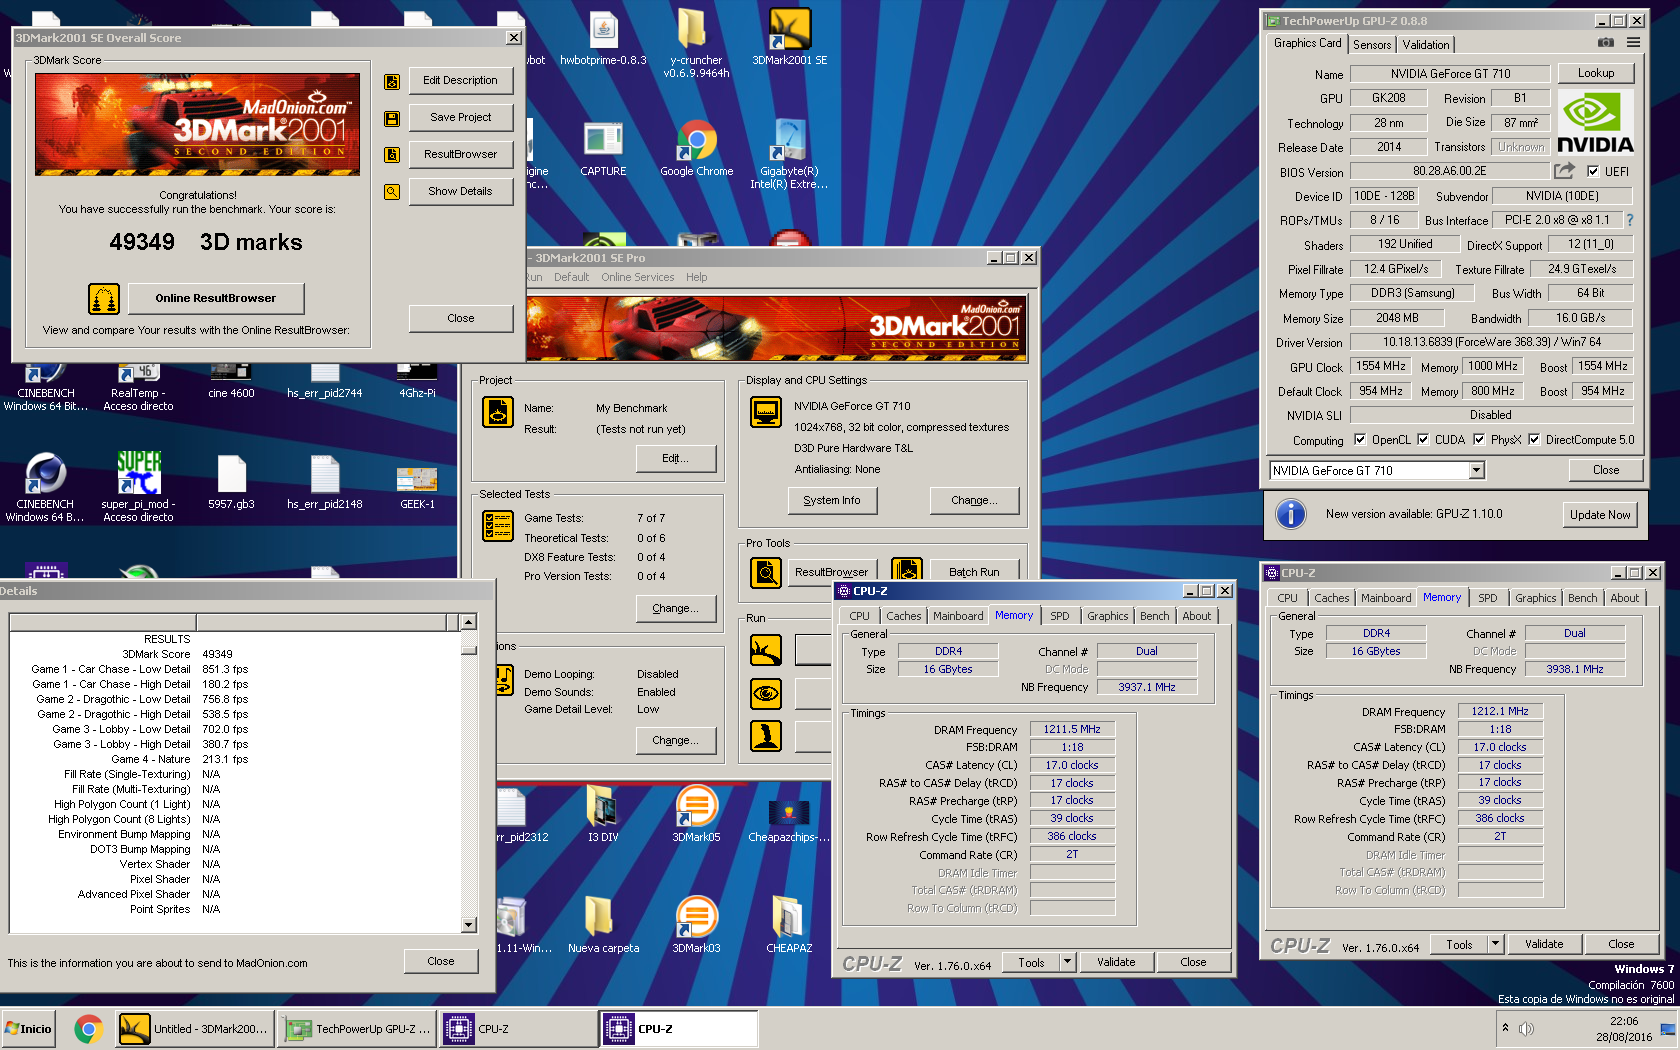
Task: Open the Tools dropdown arrow in front CPU-Z
Action: point(1068,962)
